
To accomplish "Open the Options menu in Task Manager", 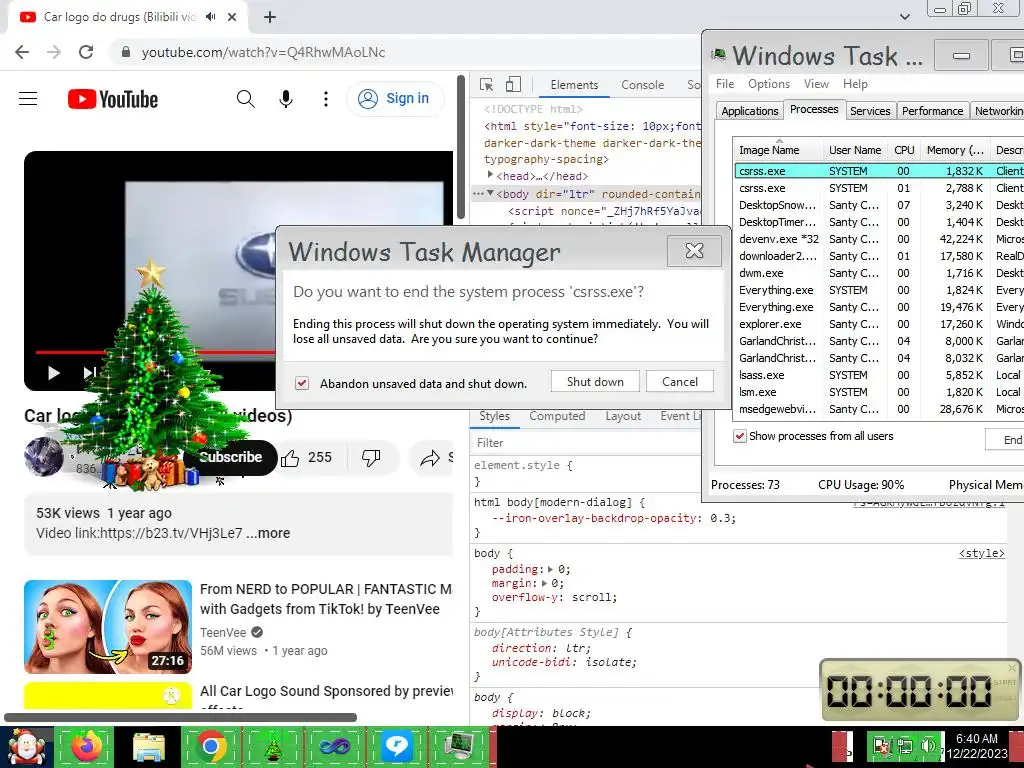I will tap(769, 84).
